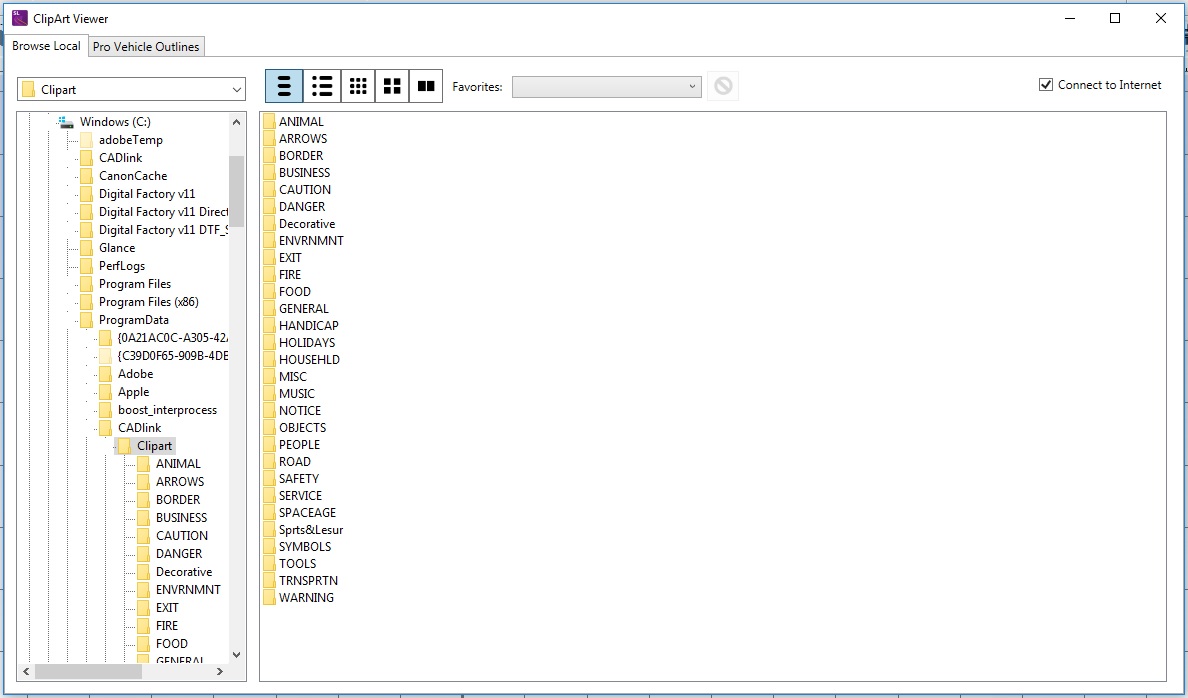This screenshot has width=1188, height=698.
Task: Open the WARNING folder in file list
Action: tap(306, 598)
